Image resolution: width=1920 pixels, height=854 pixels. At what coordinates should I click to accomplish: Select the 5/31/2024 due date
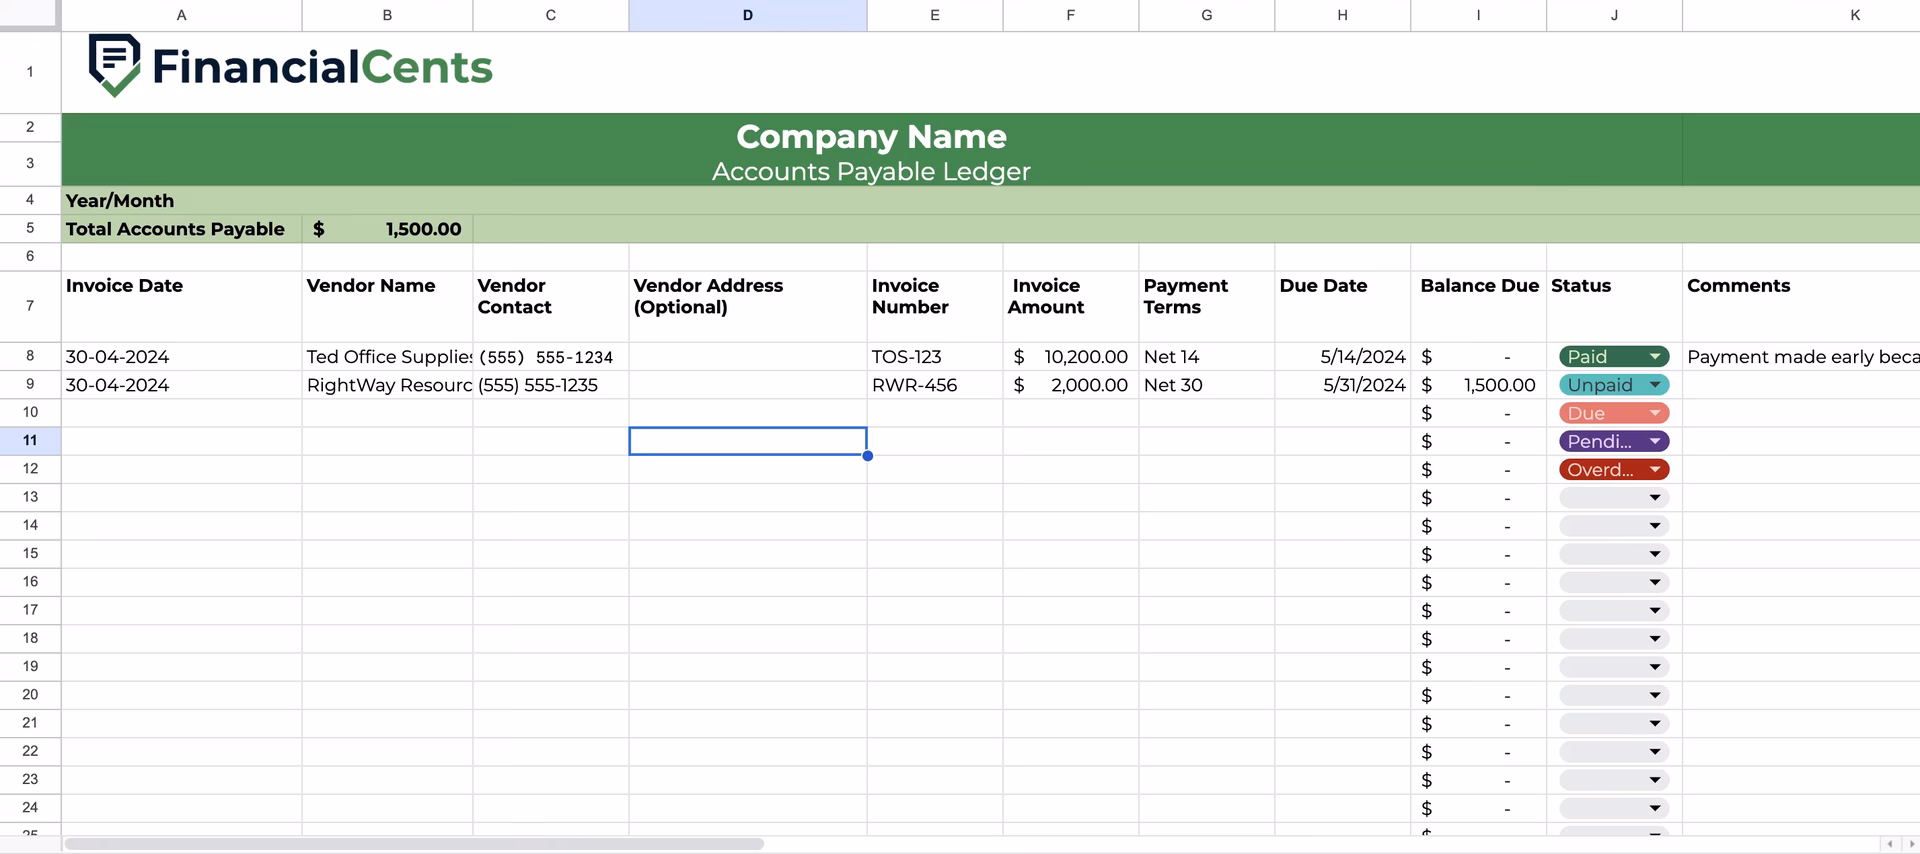(1343, 385)
